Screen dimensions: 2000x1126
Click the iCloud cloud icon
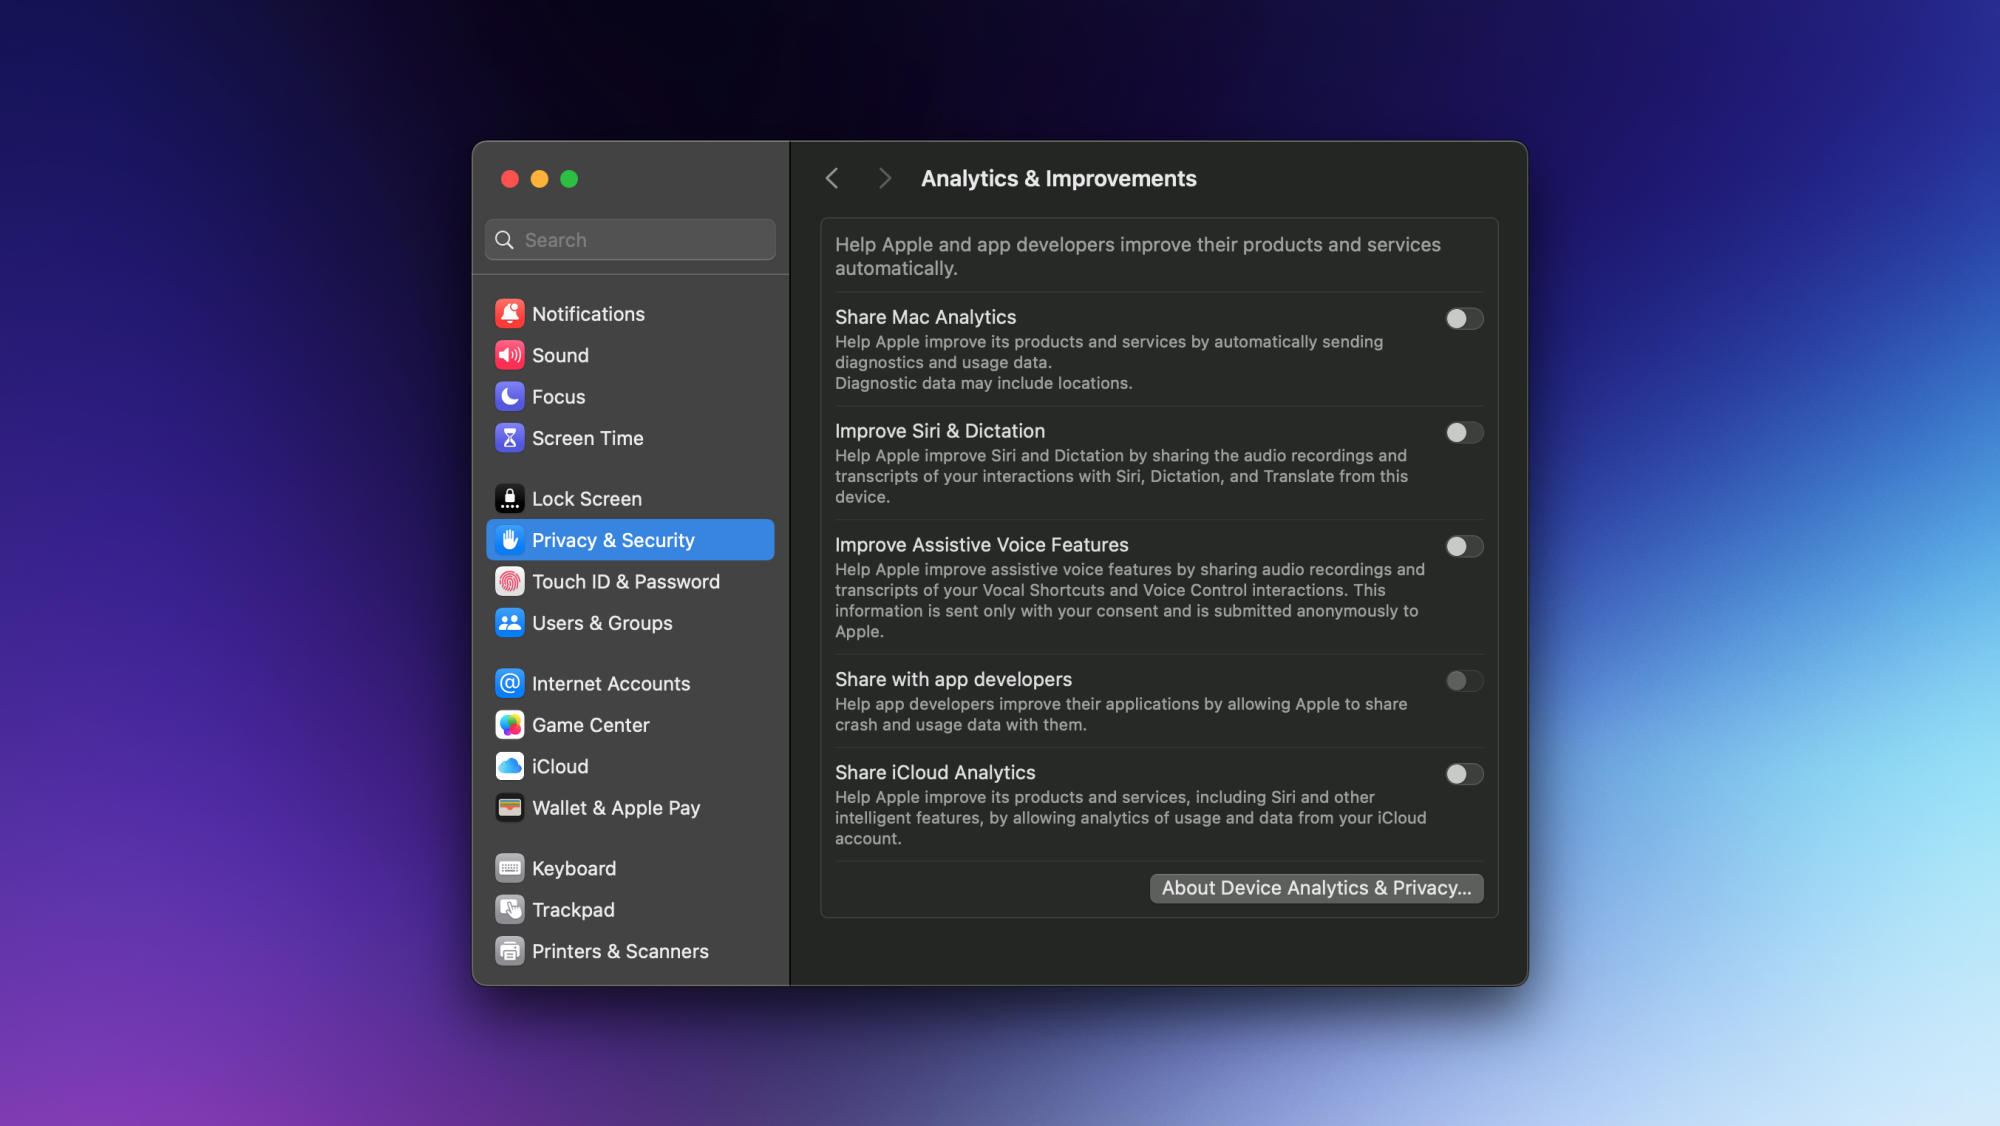[509, 767]
